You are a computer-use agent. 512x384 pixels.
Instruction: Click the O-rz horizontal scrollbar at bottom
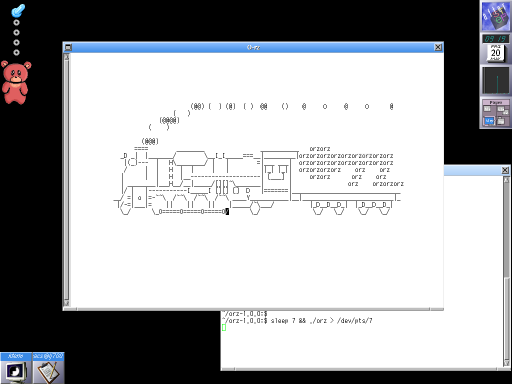[253, 309]
